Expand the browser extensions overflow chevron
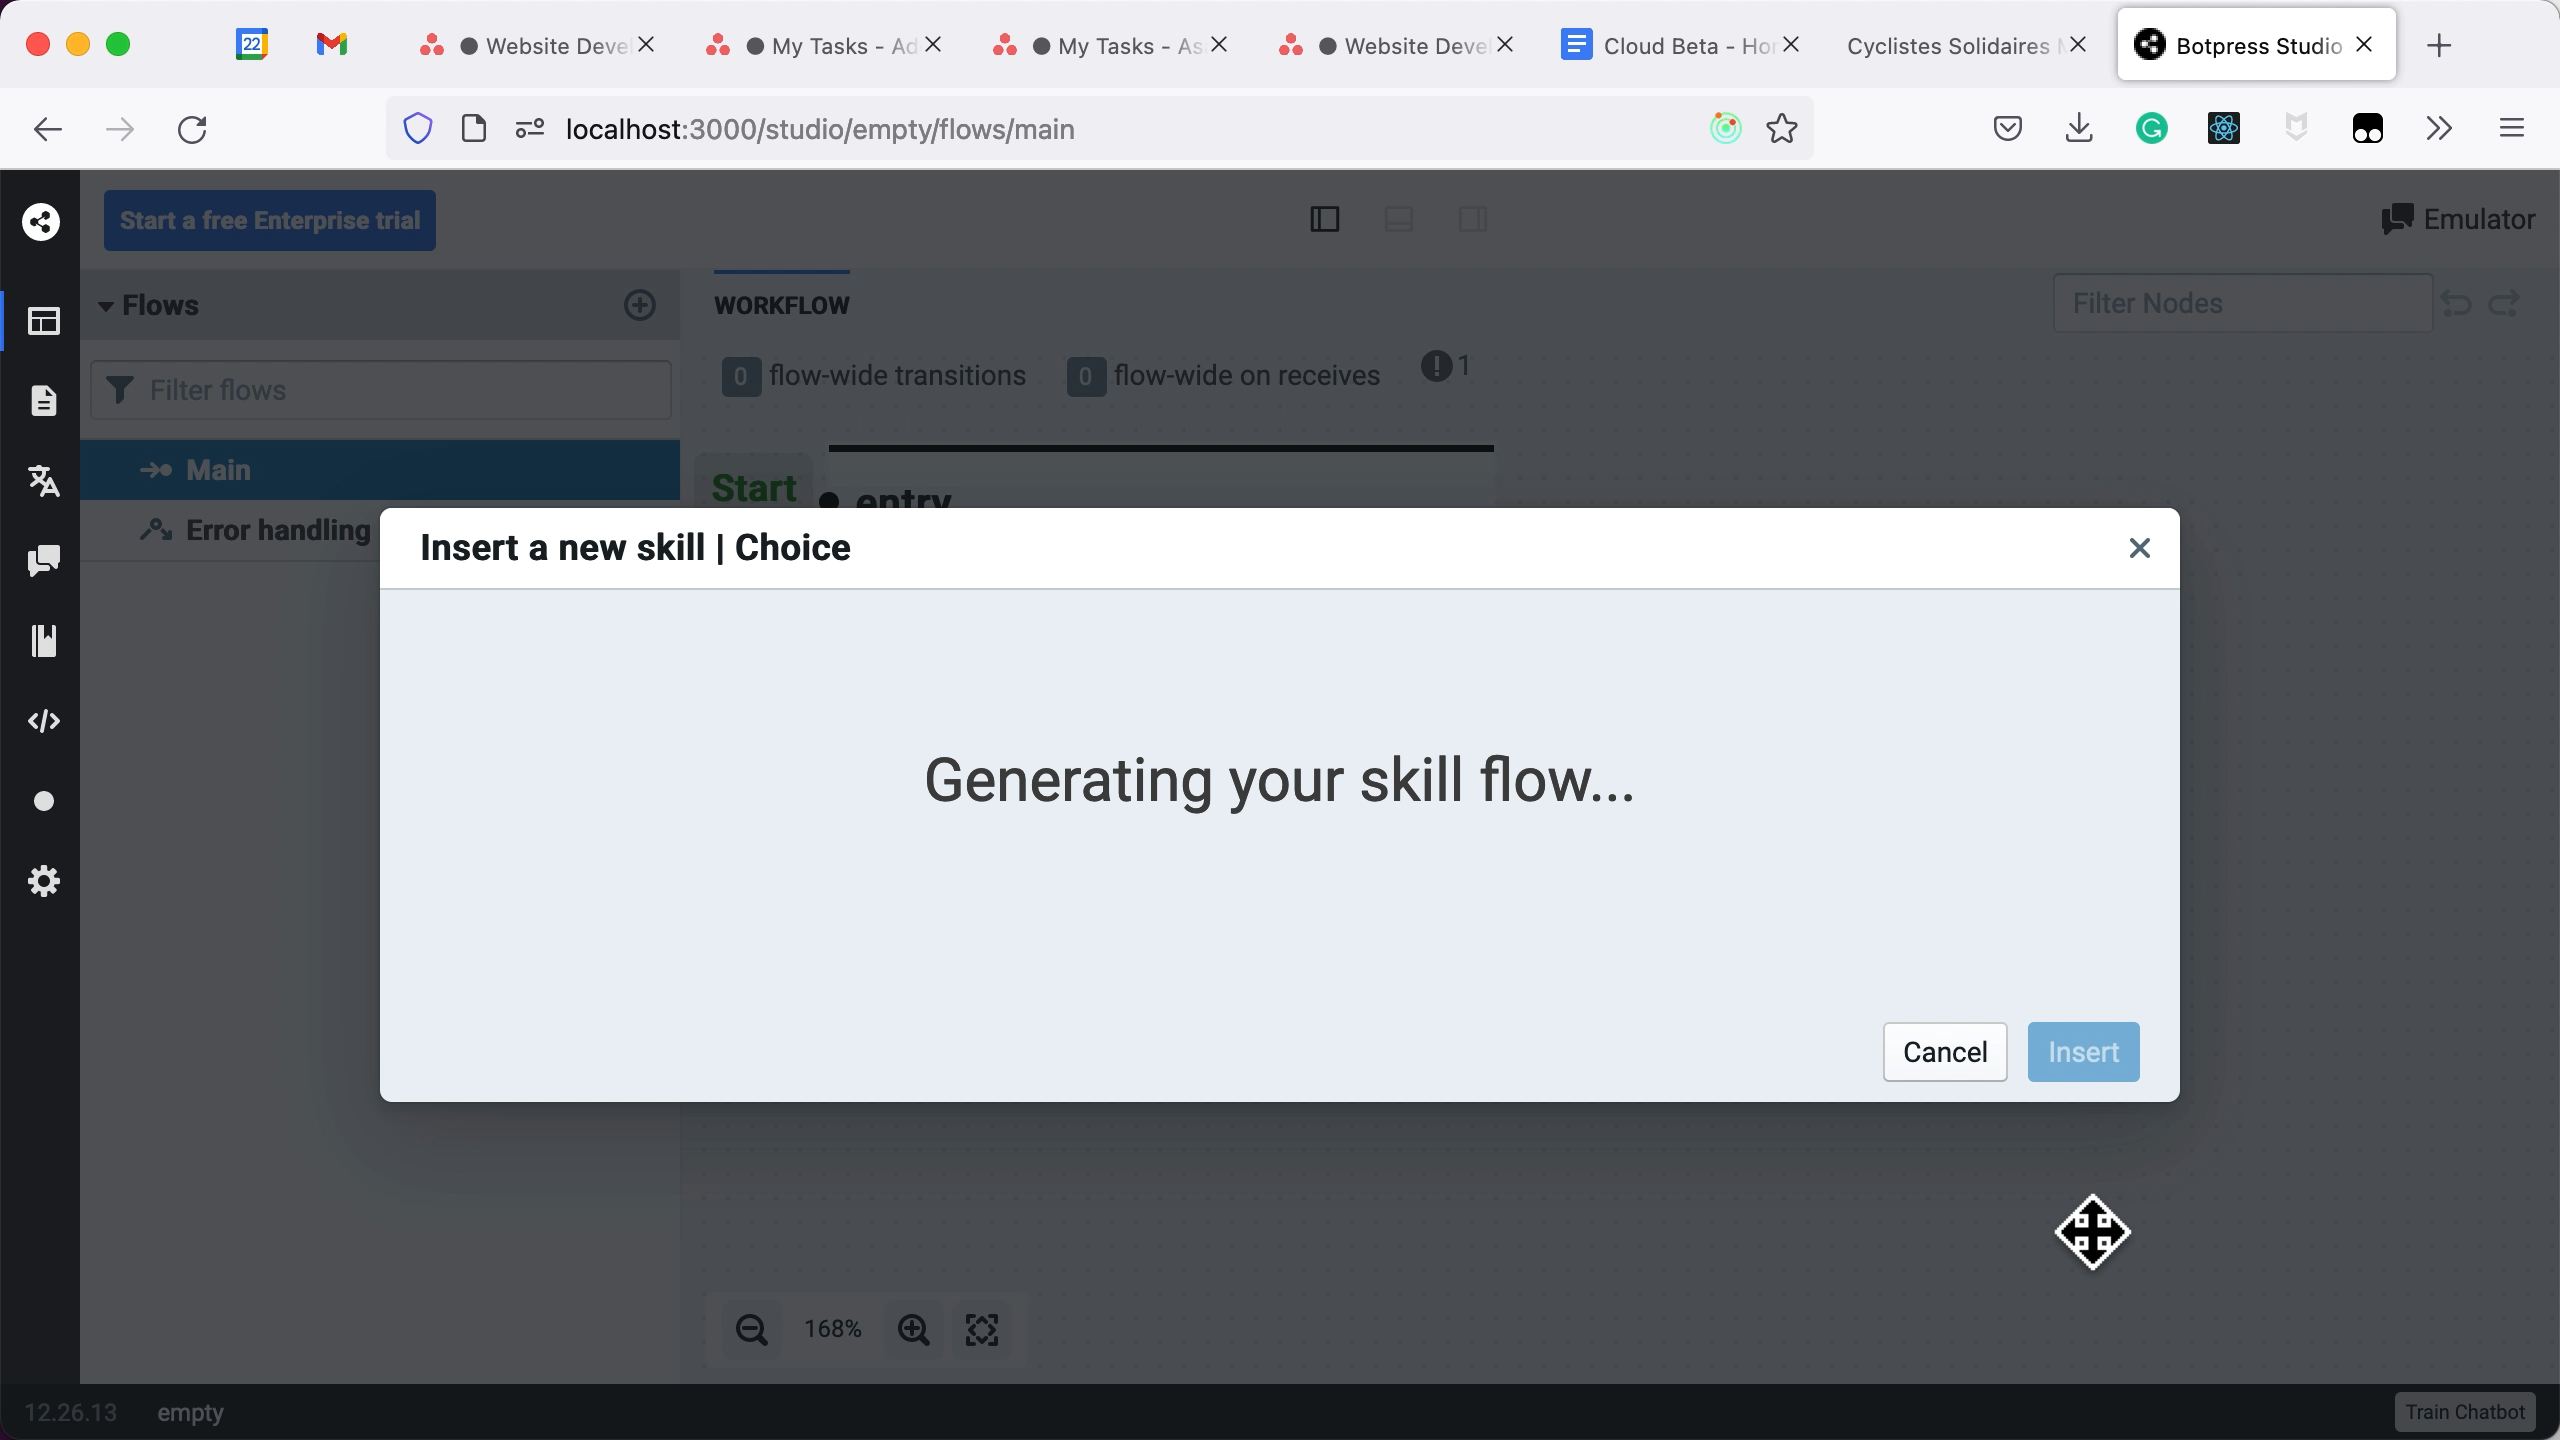This screenshot has width=2560, height=1440. click(x=2439, y=128)
